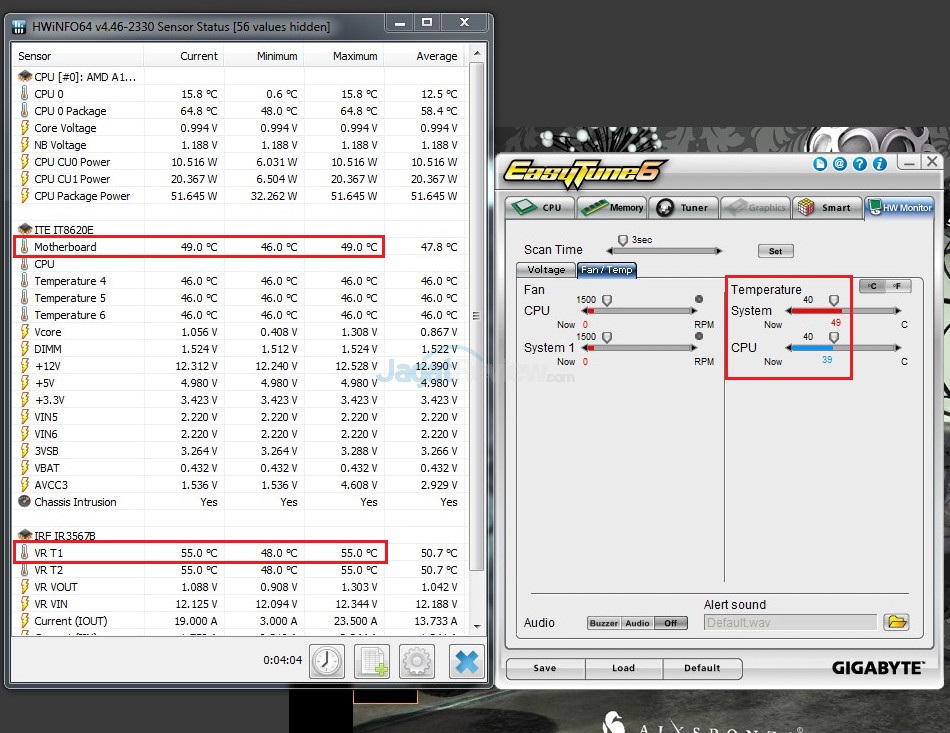Switch temperature unit to °F

tap(898, 286)
